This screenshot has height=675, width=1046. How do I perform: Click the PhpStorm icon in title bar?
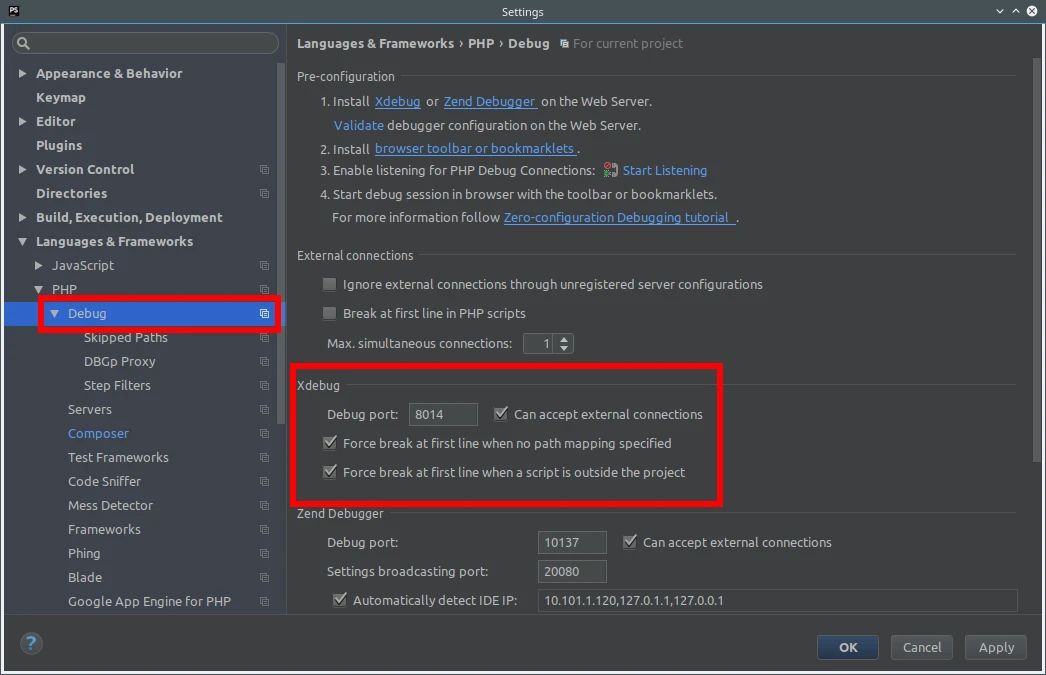[x=14, y=12]
